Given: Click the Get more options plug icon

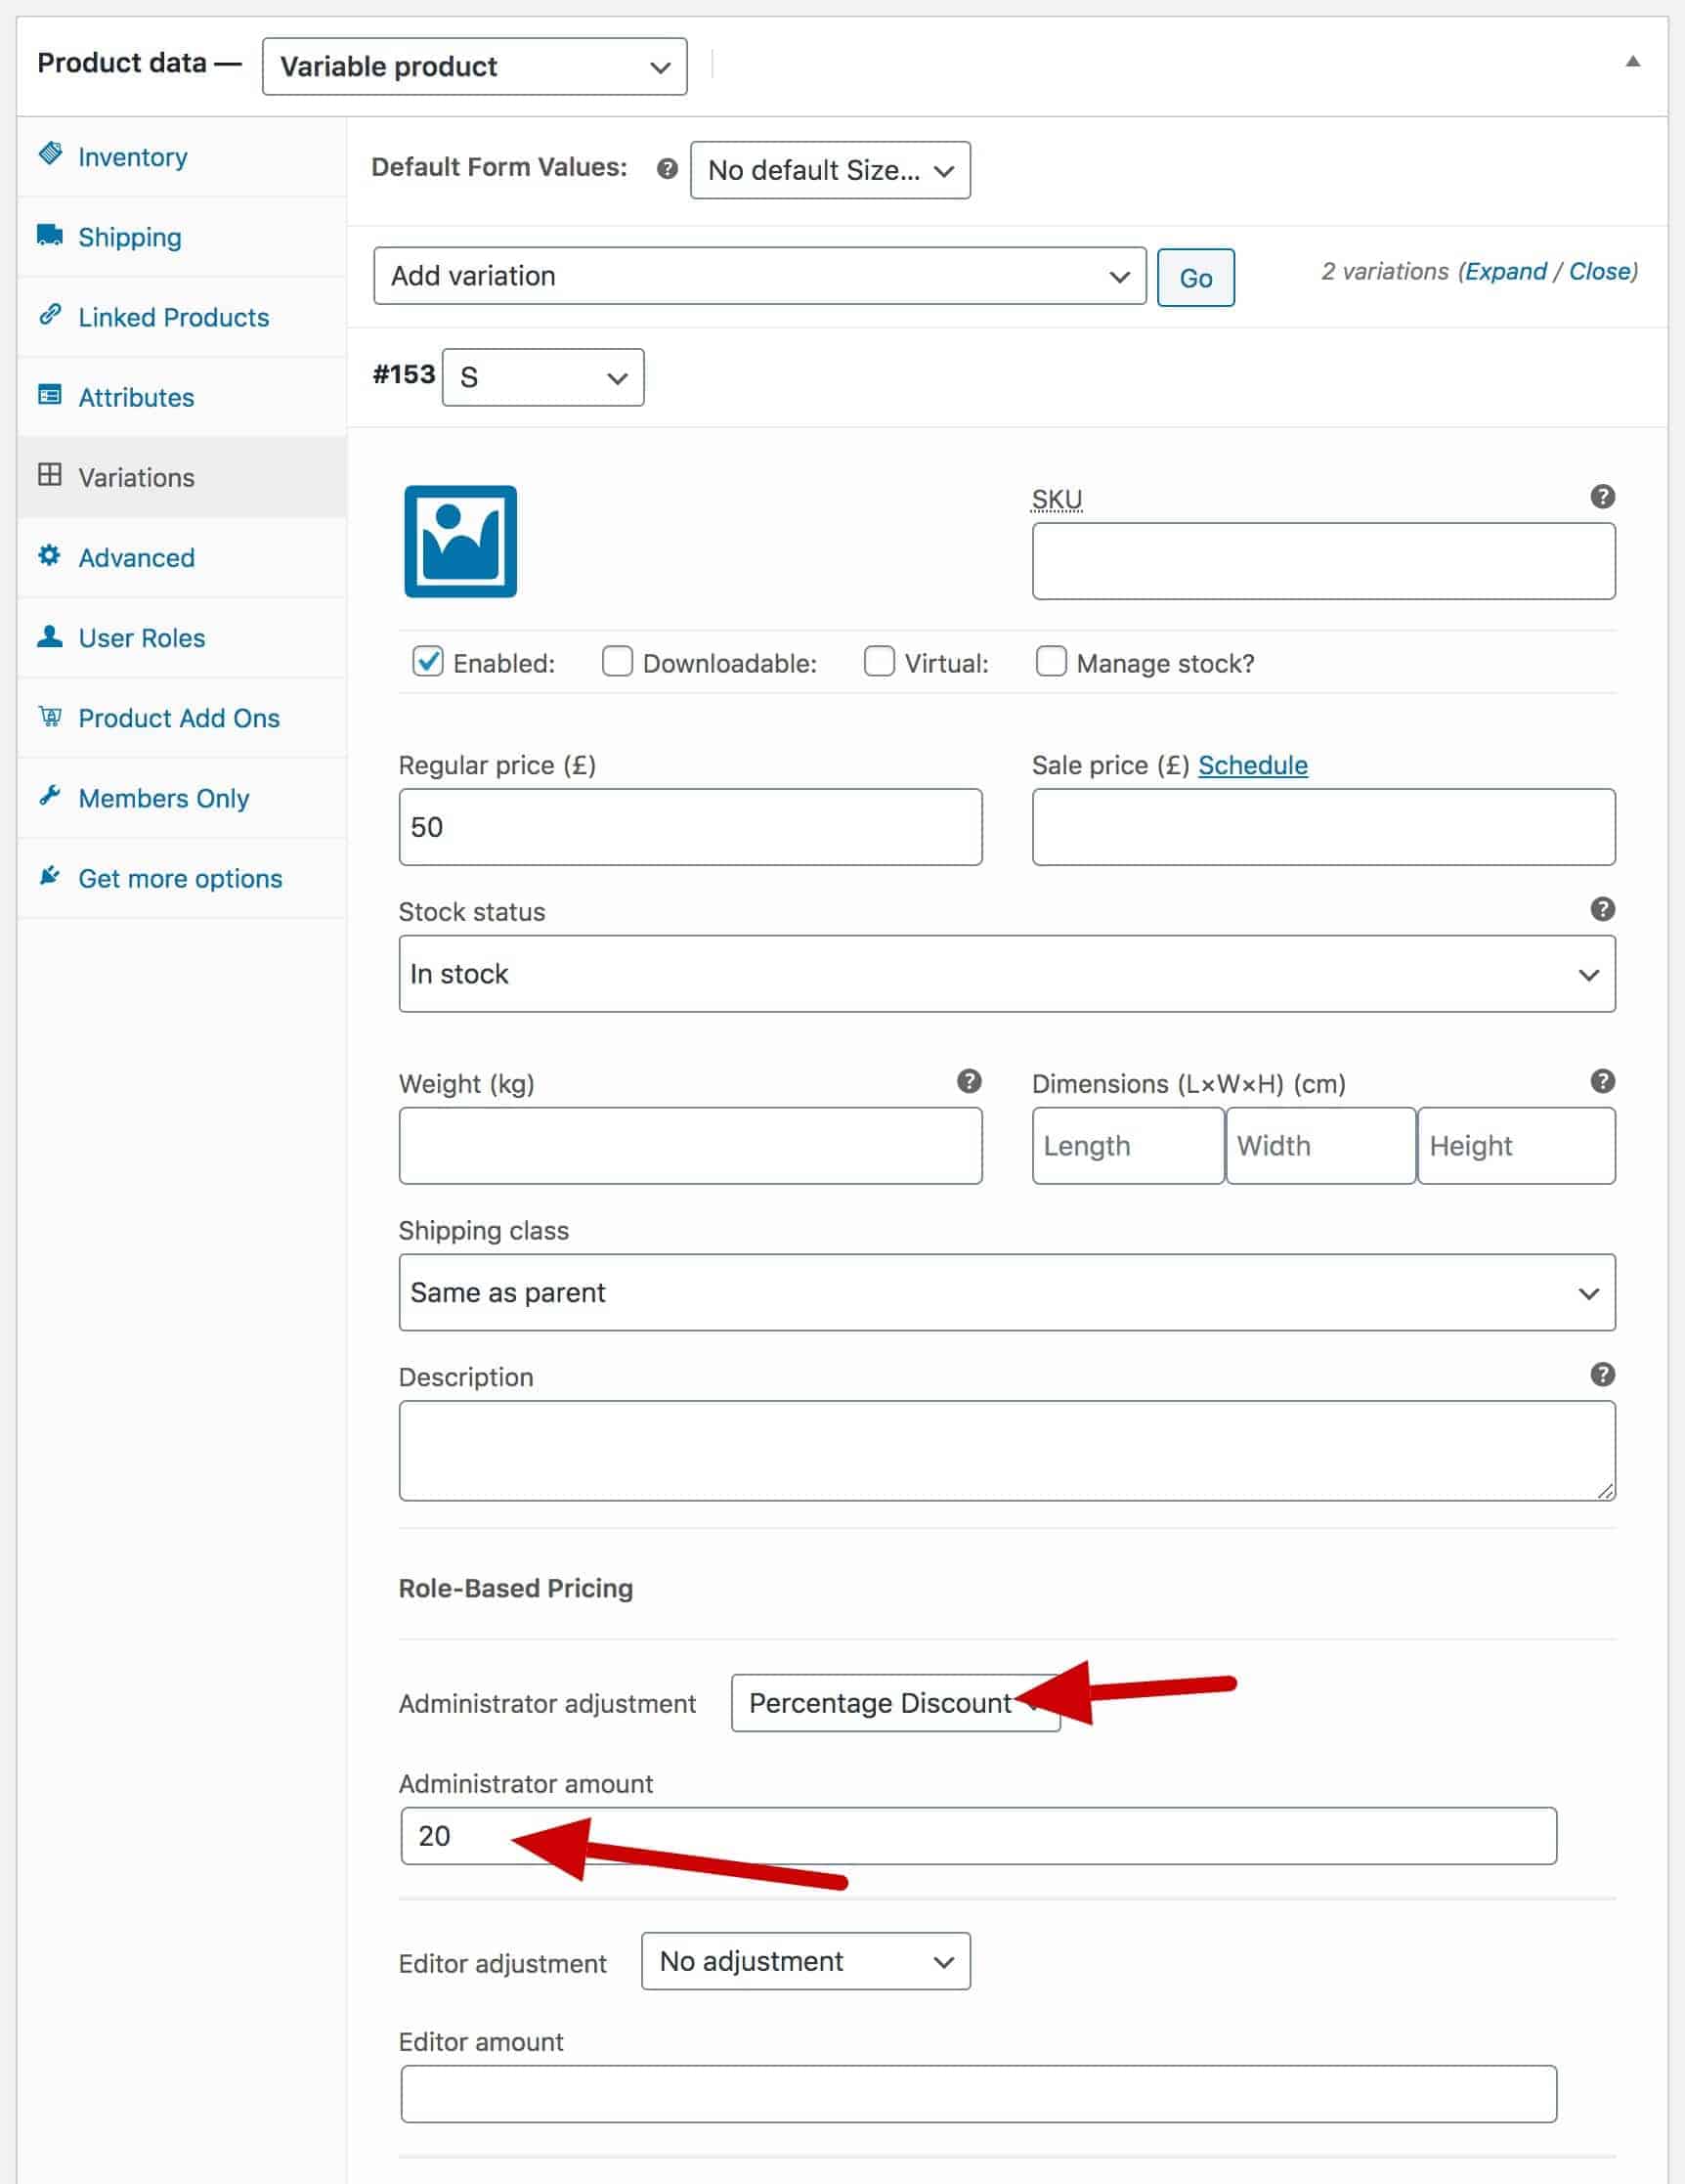Looking at the screenshot, I should (x=50, y=876).
